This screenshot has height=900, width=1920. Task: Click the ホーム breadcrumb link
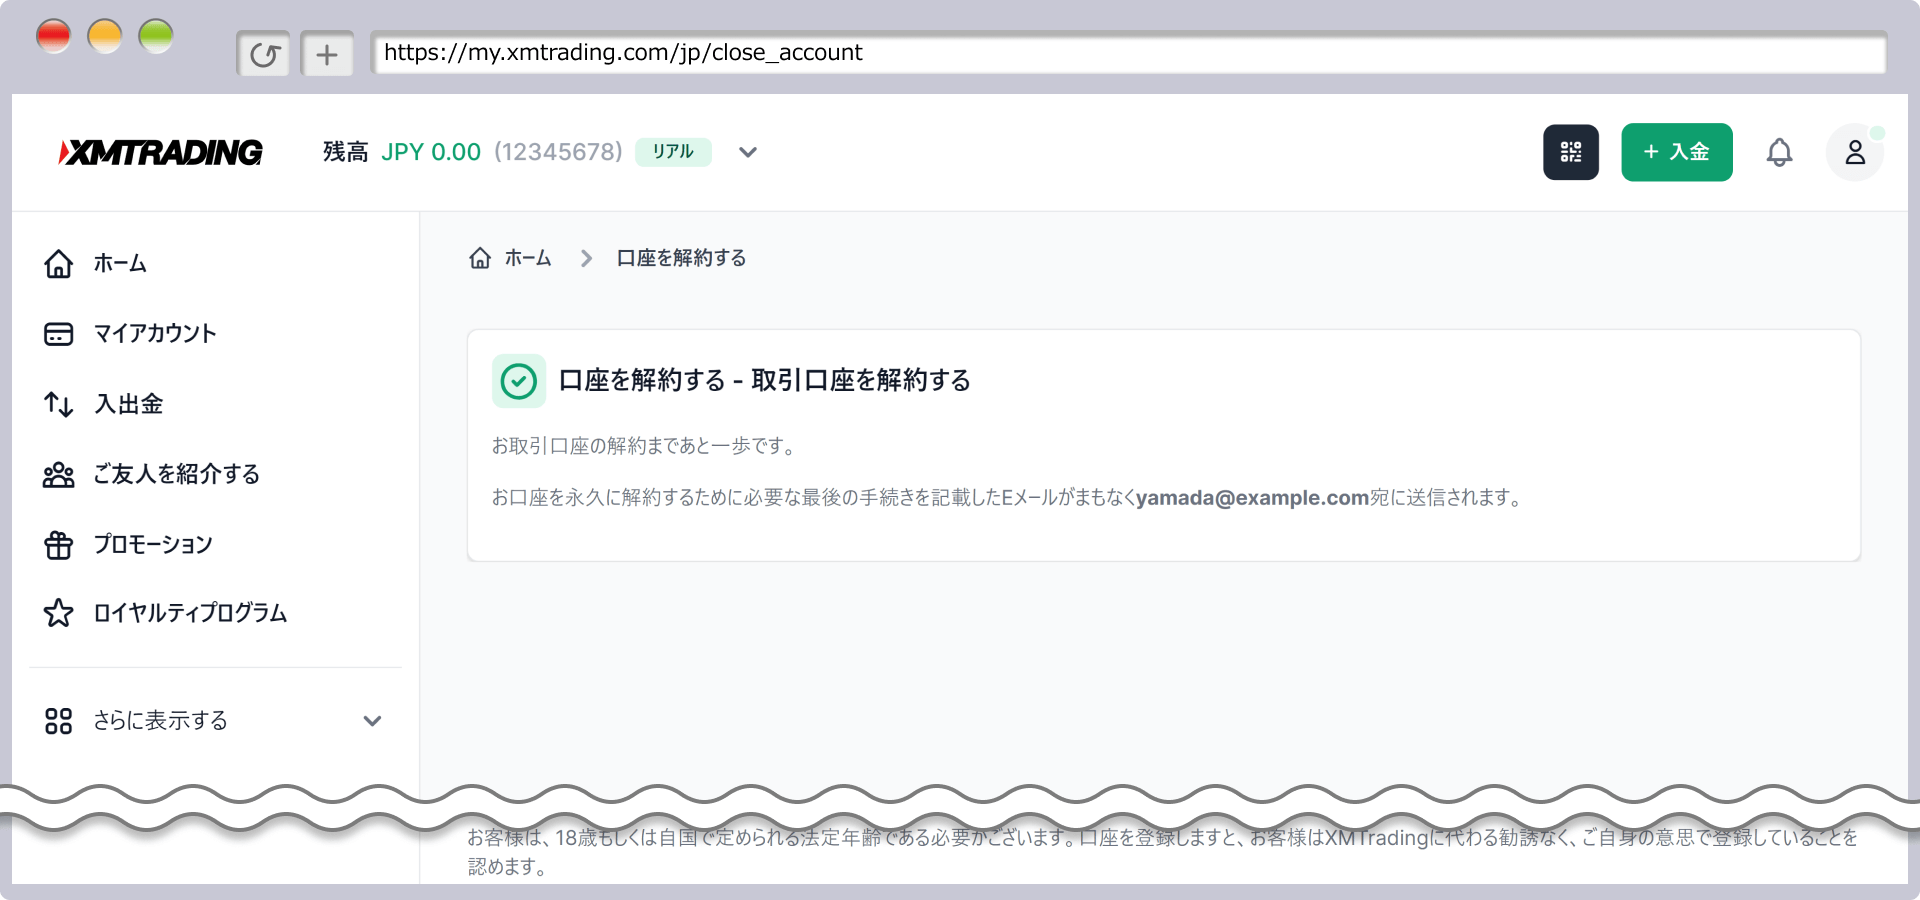(x=527, y=258)
